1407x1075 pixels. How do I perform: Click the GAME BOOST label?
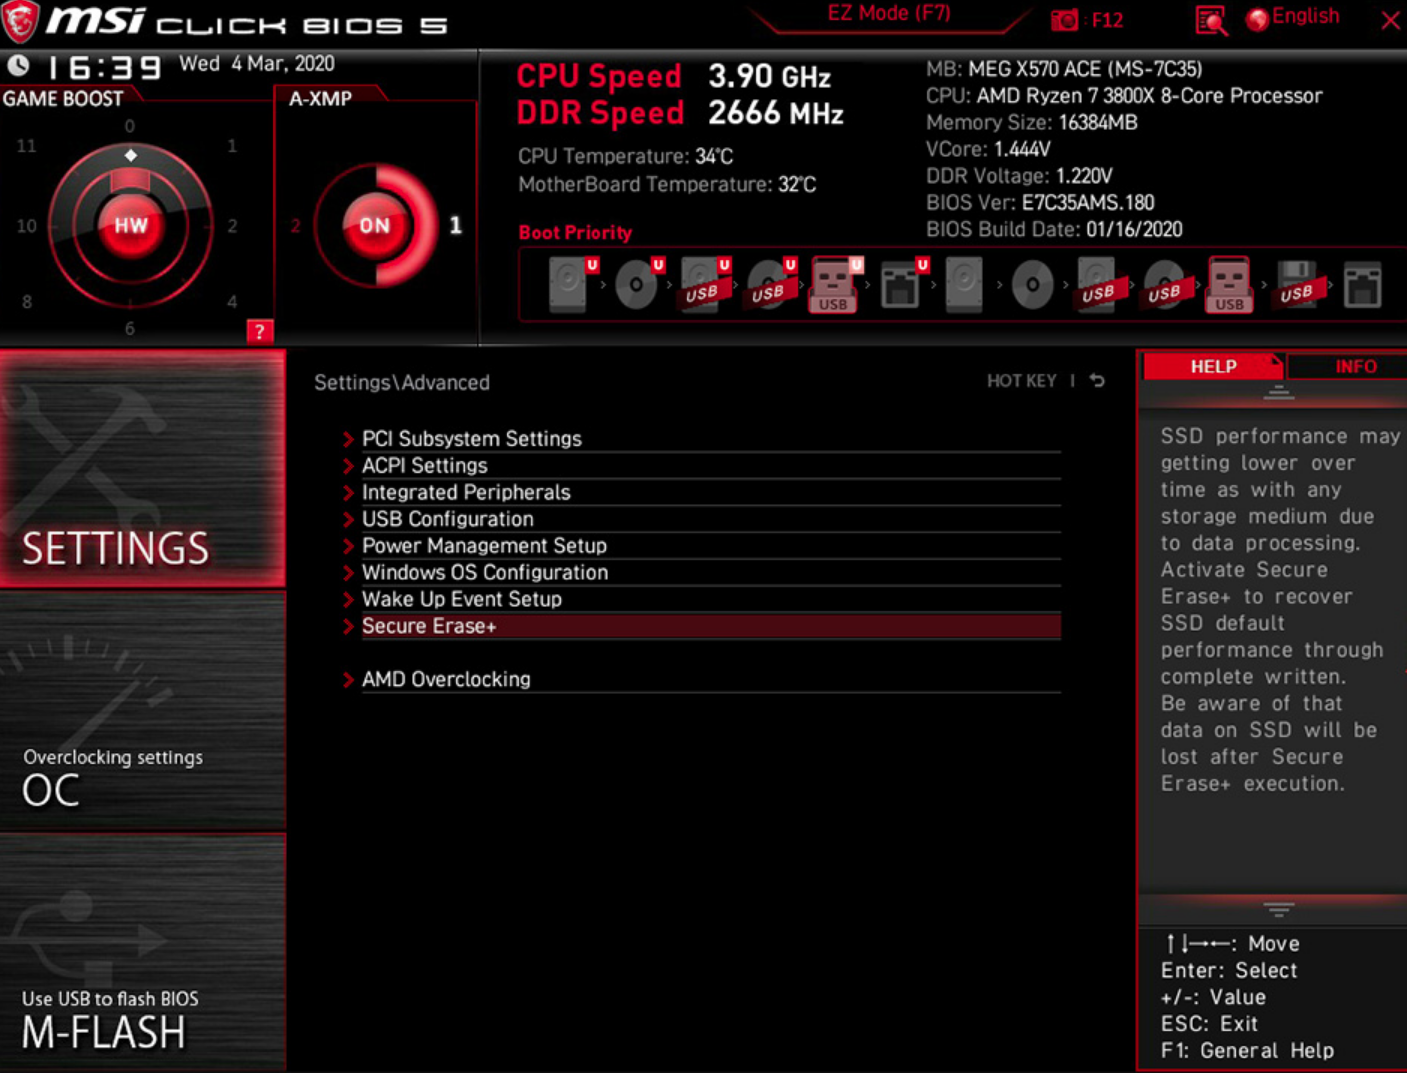(x=63, y=99)
